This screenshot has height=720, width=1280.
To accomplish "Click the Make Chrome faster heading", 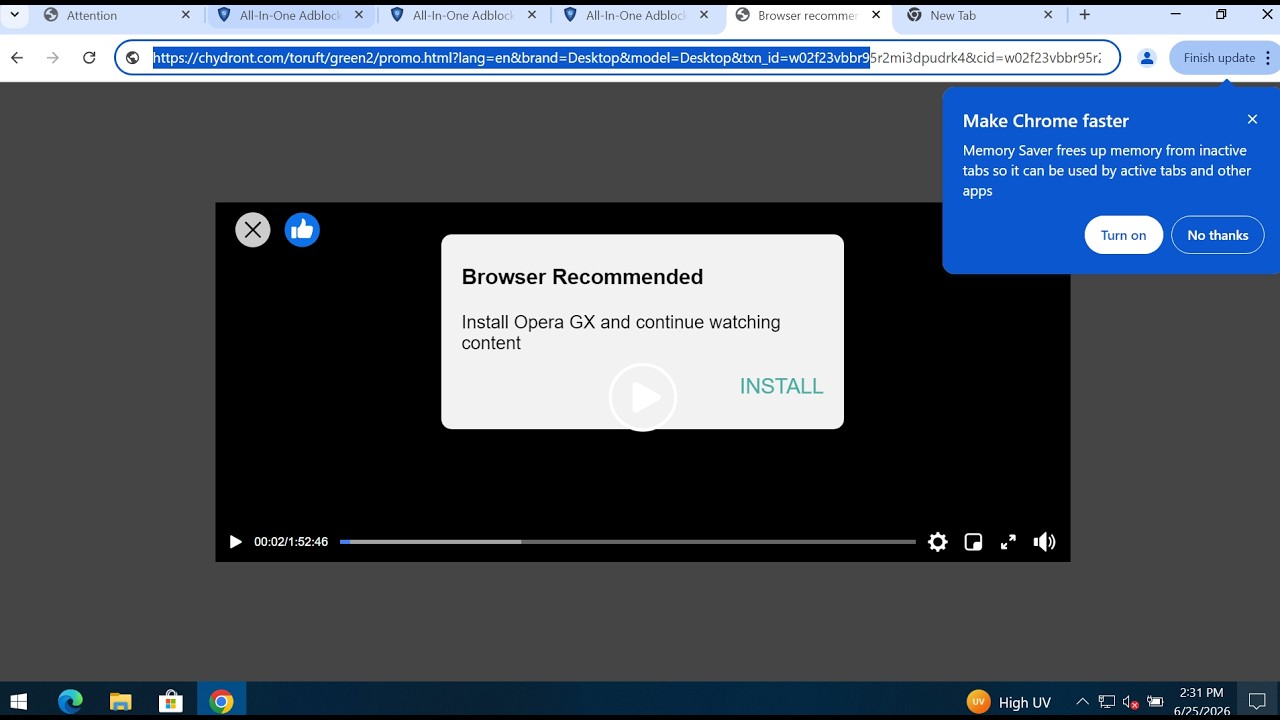I will 1046,121.
